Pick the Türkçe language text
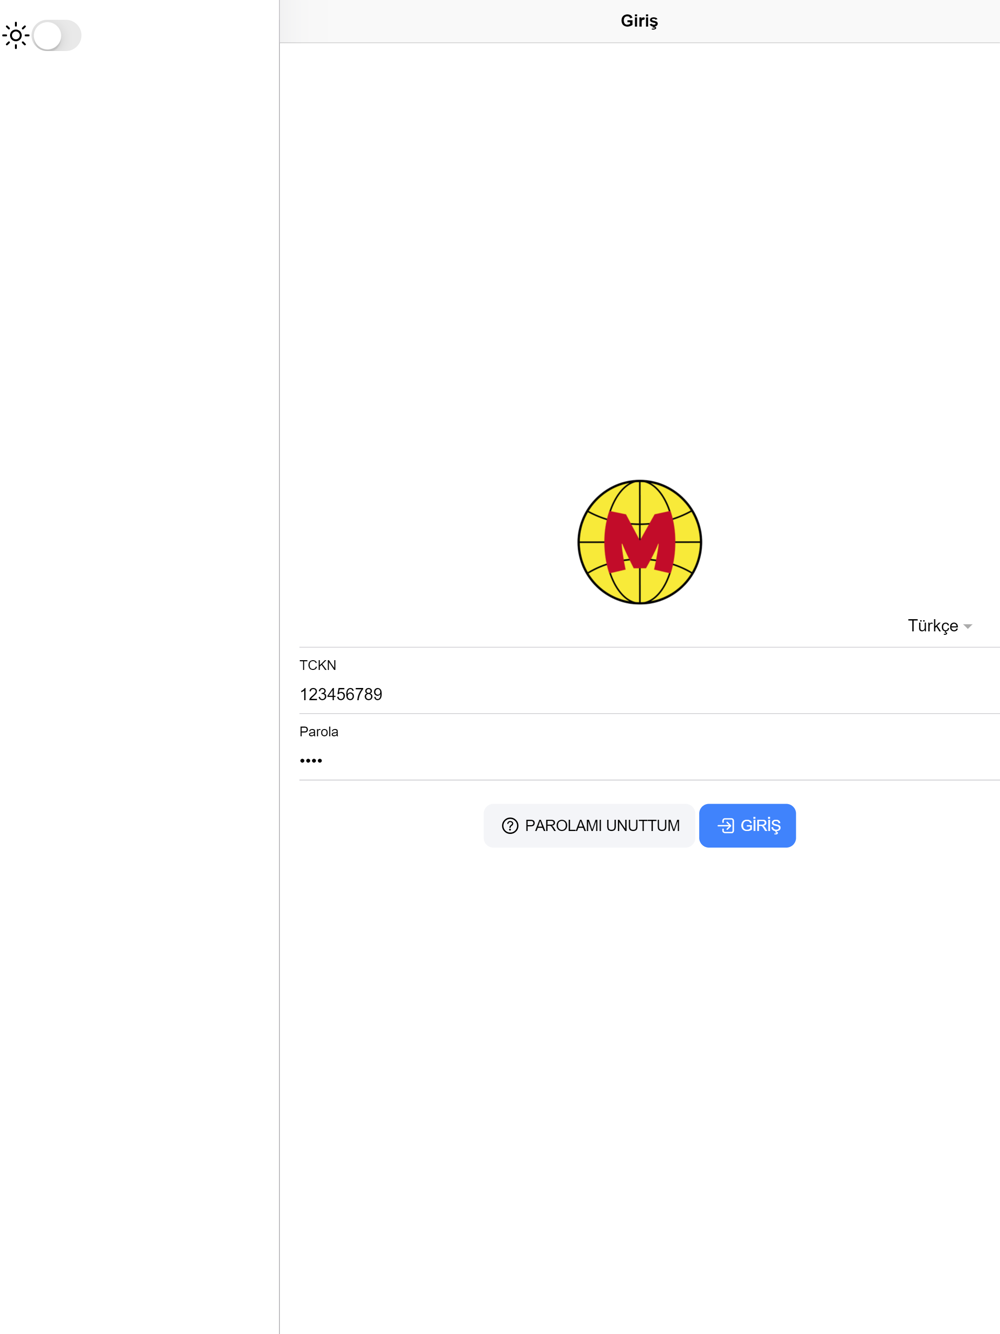This screenshot has height=1334, width=1000. pos(932,626)
